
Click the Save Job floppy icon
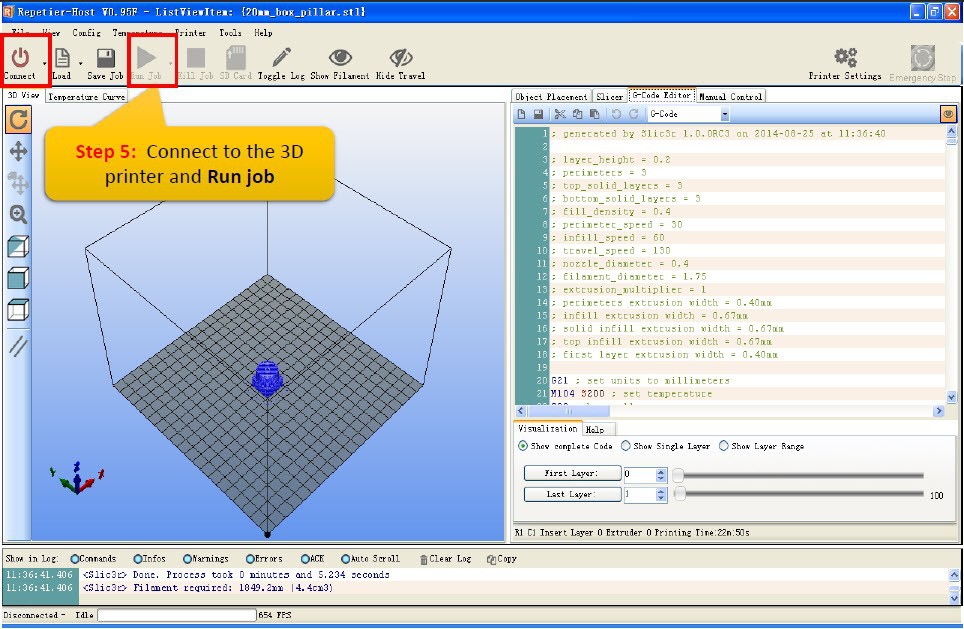pos(104,58)
